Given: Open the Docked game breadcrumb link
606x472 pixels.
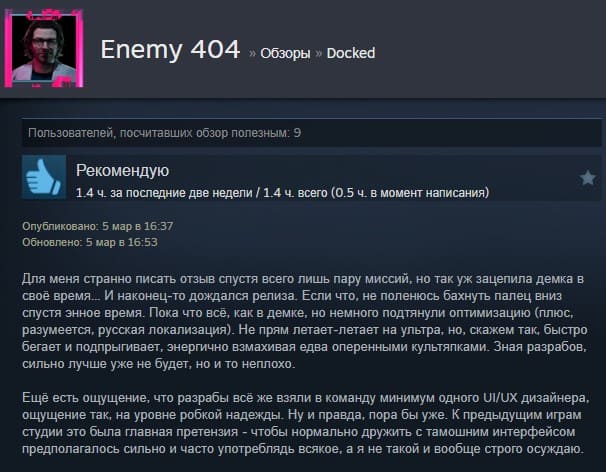Looking at the screenshot, I should tap(351, 53).
